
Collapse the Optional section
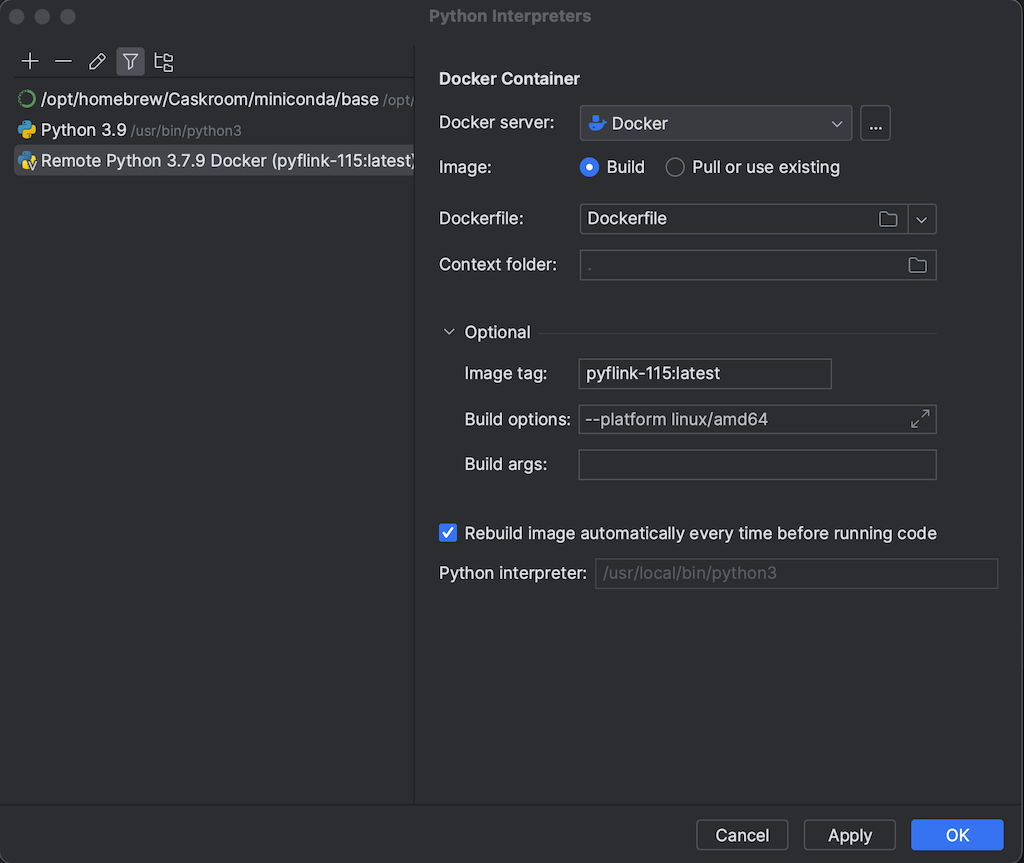point(449,332)
